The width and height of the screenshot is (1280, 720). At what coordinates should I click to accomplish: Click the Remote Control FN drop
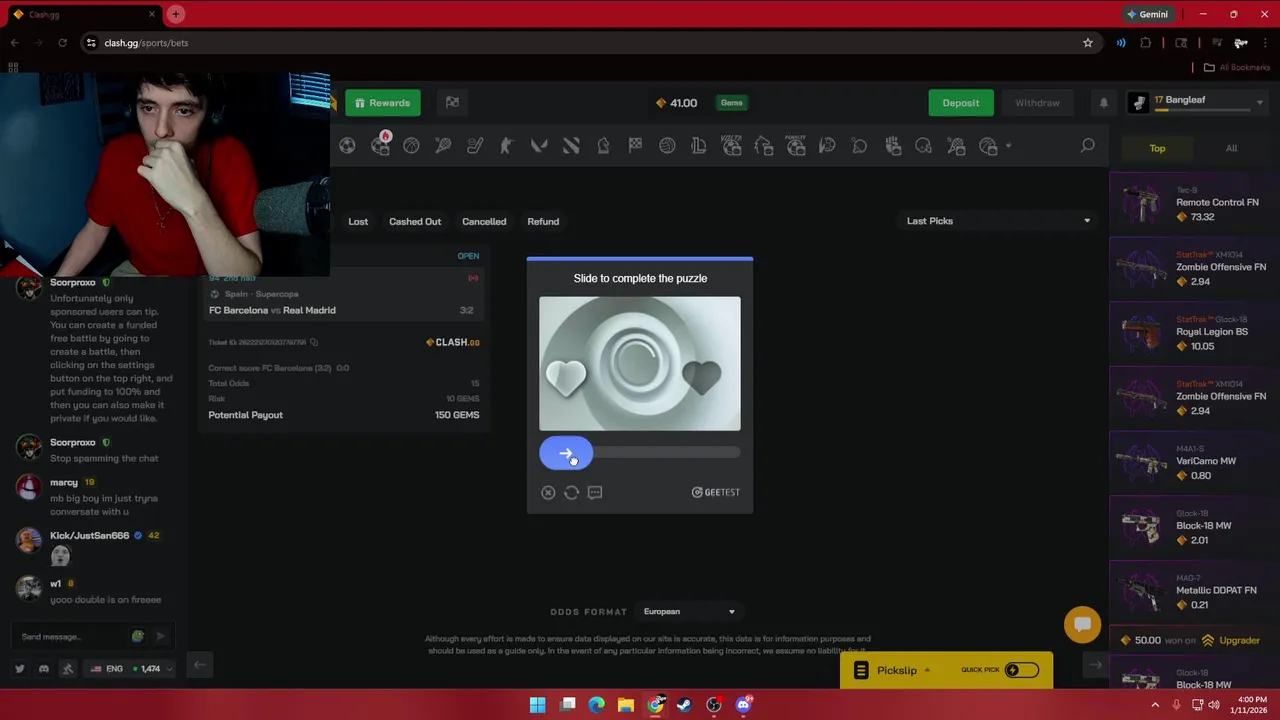1194,204
